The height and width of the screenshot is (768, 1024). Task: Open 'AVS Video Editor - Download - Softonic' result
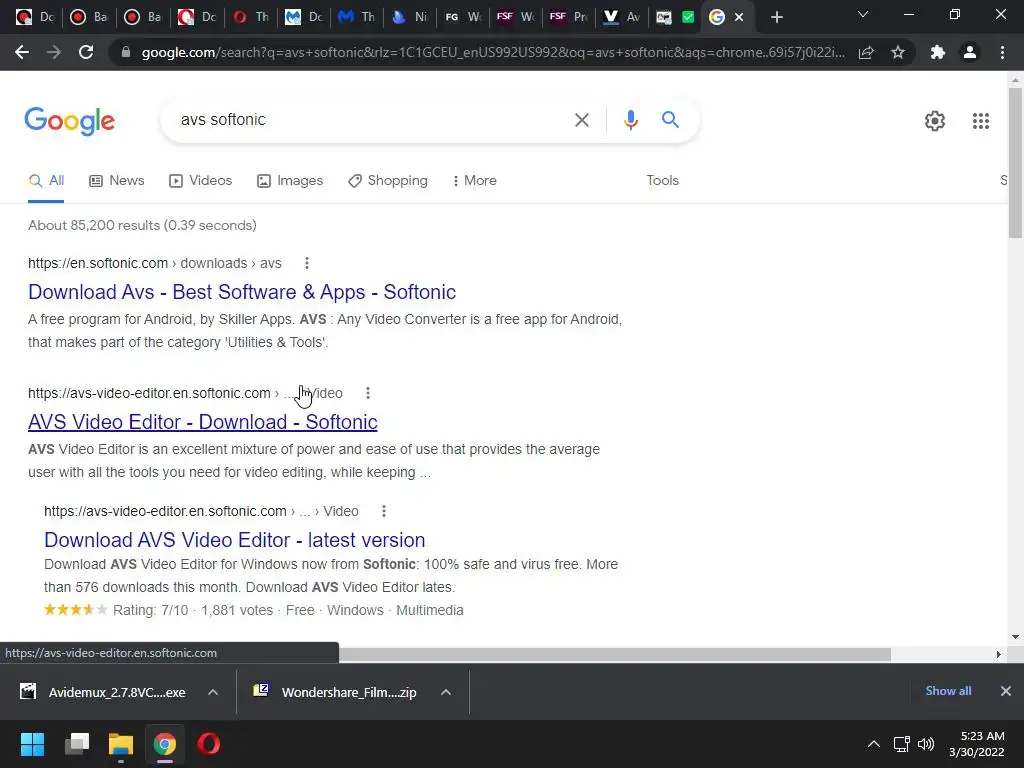tap(202, 422)
